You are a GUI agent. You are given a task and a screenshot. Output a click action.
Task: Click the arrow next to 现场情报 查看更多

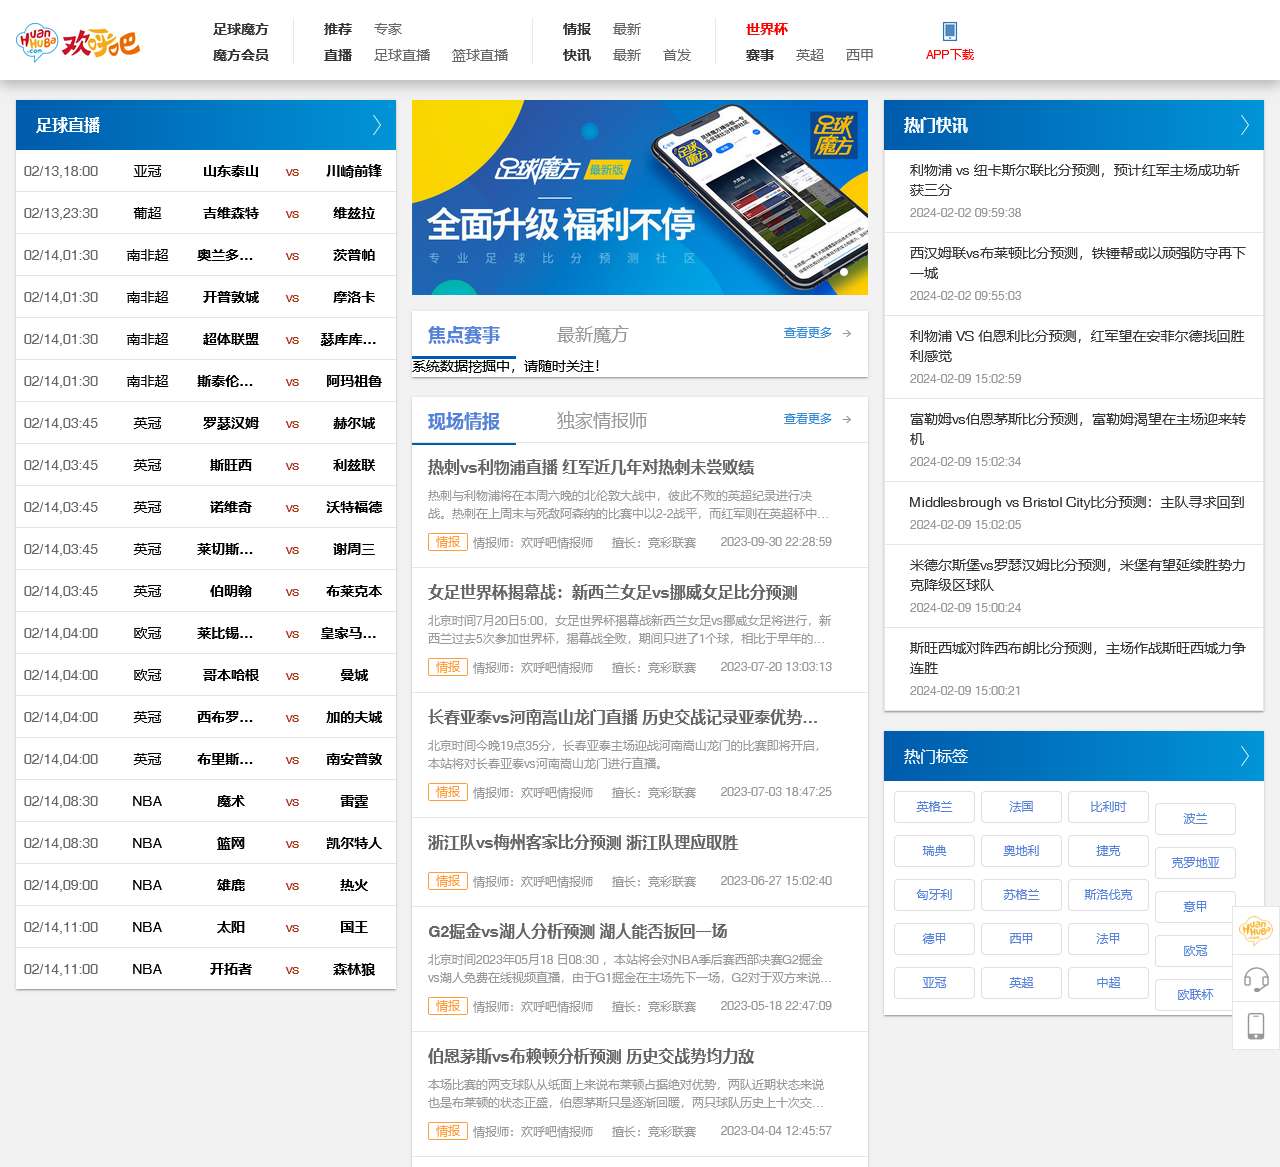tap(847, 419)
